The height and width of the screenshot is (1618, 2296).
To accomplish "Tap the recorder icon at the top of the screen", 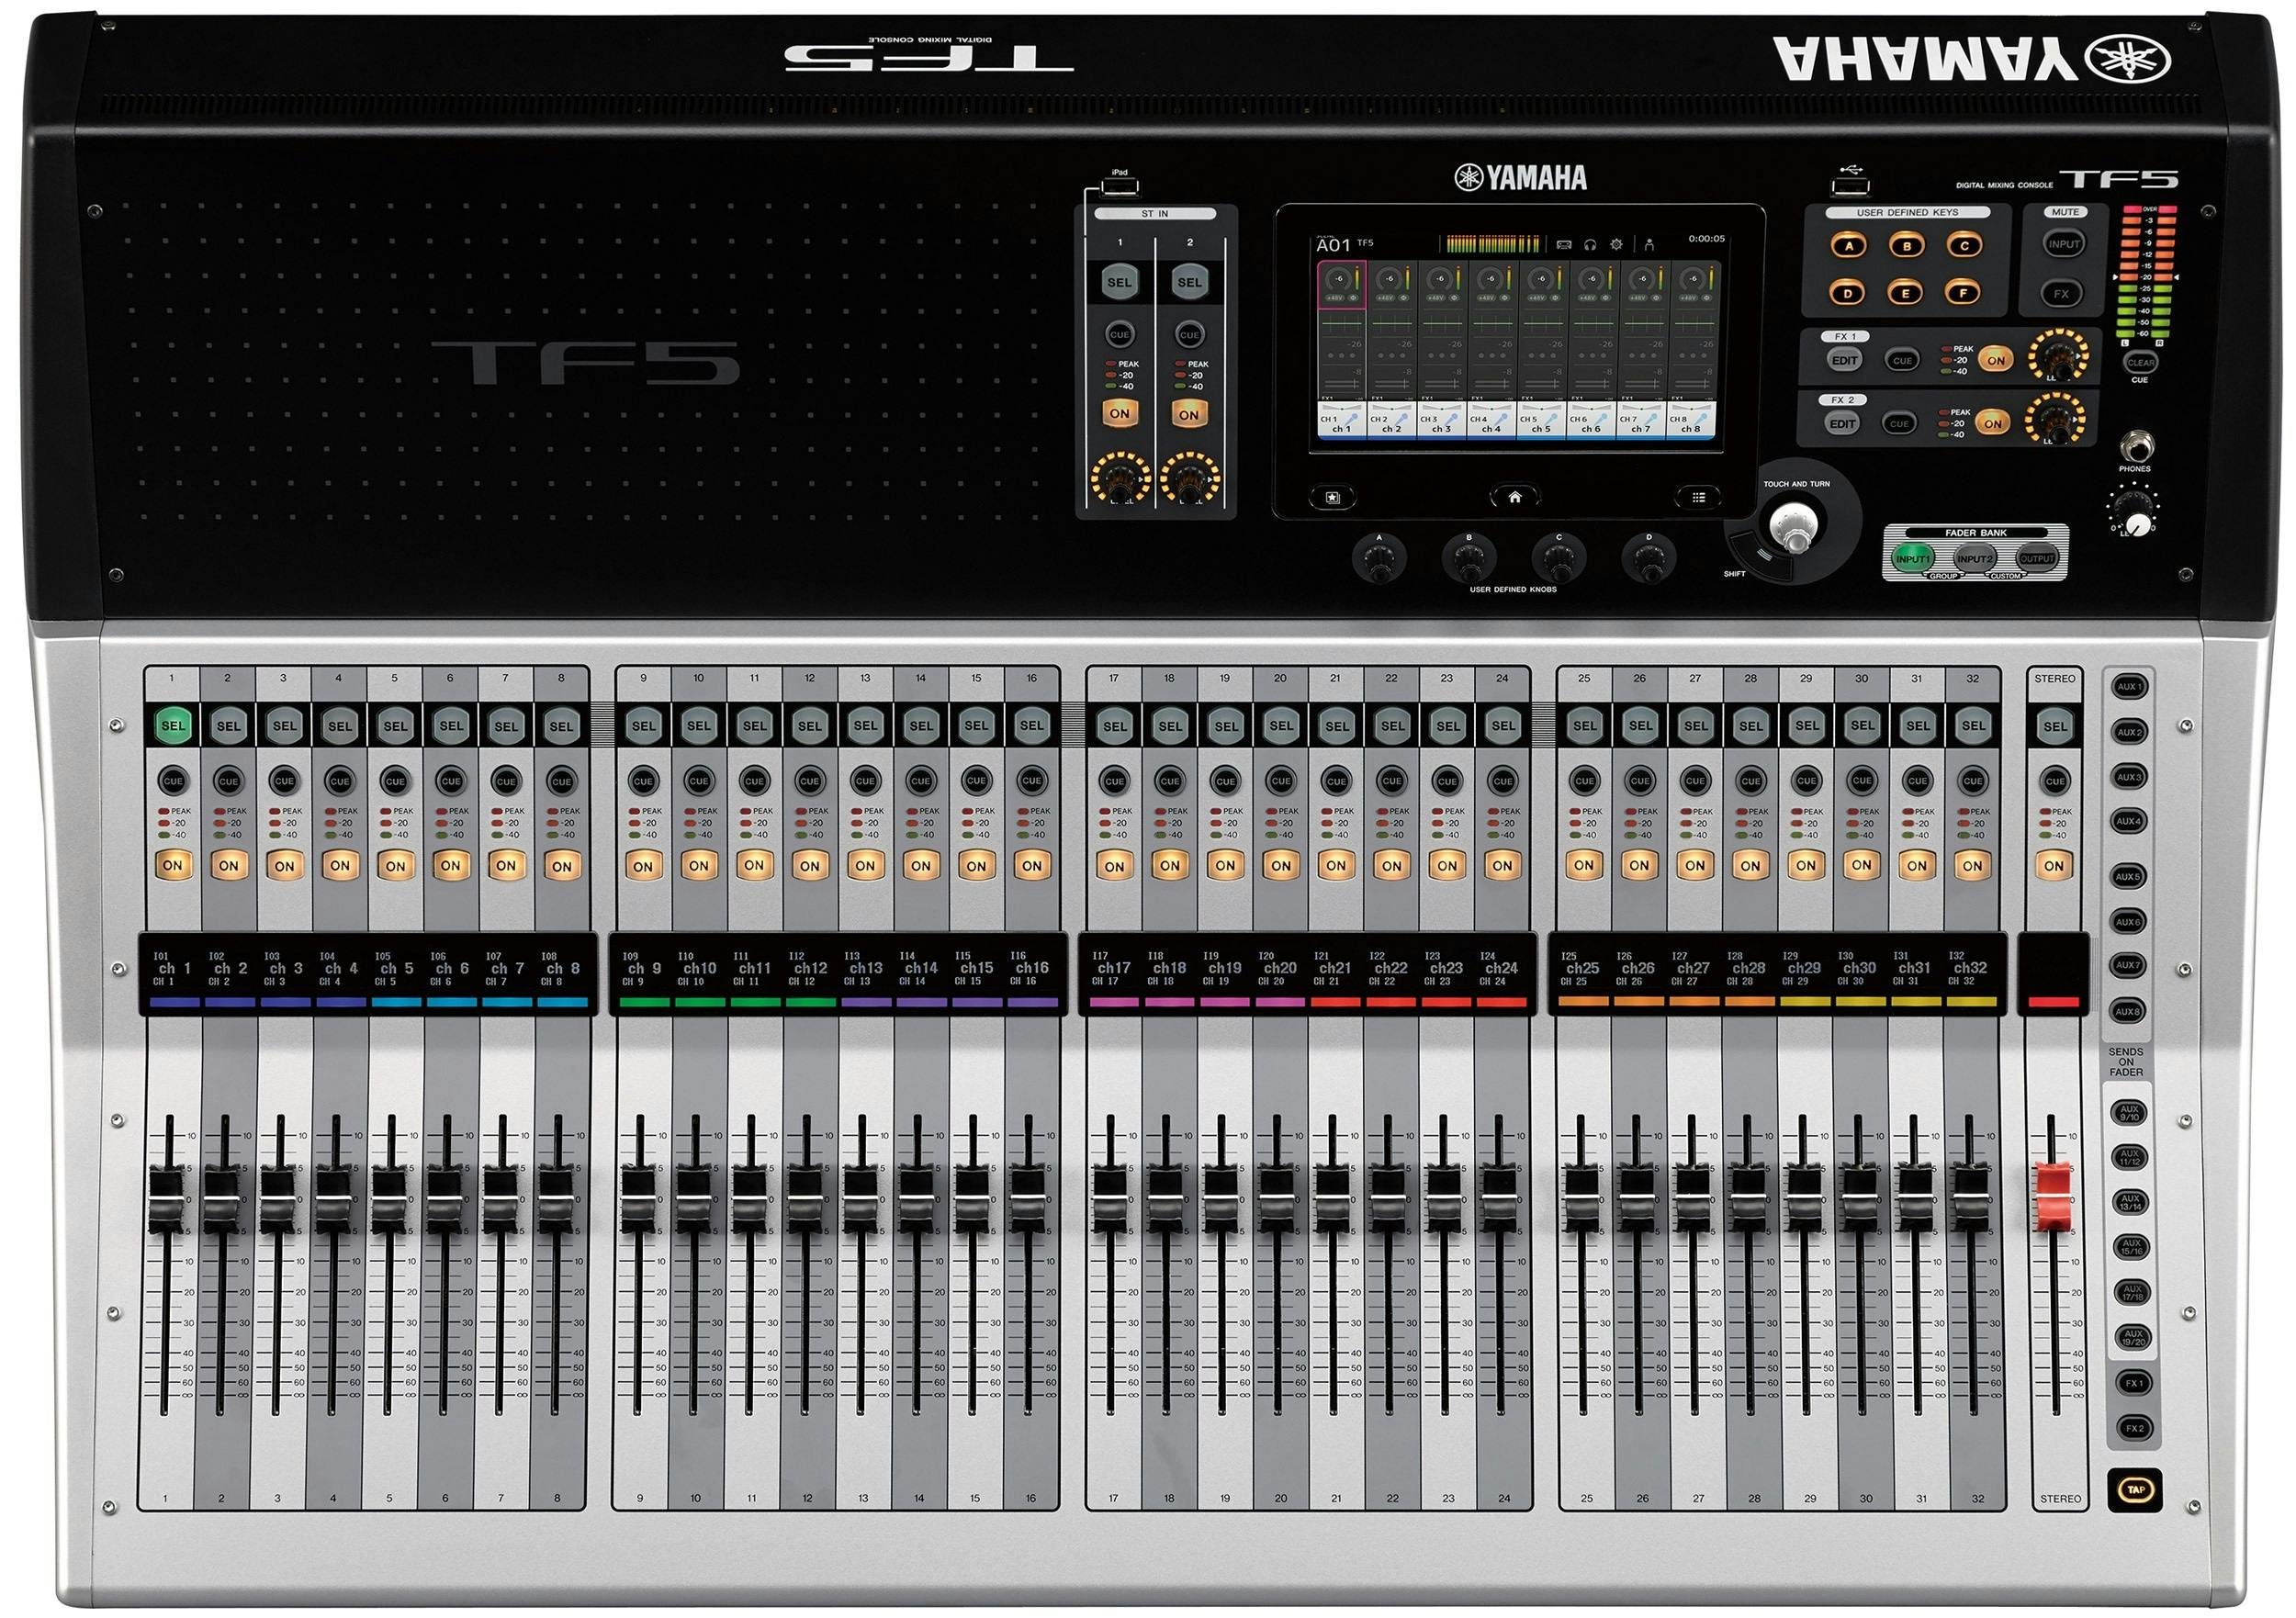I will pyautogui.click(x=1564, y=246).
